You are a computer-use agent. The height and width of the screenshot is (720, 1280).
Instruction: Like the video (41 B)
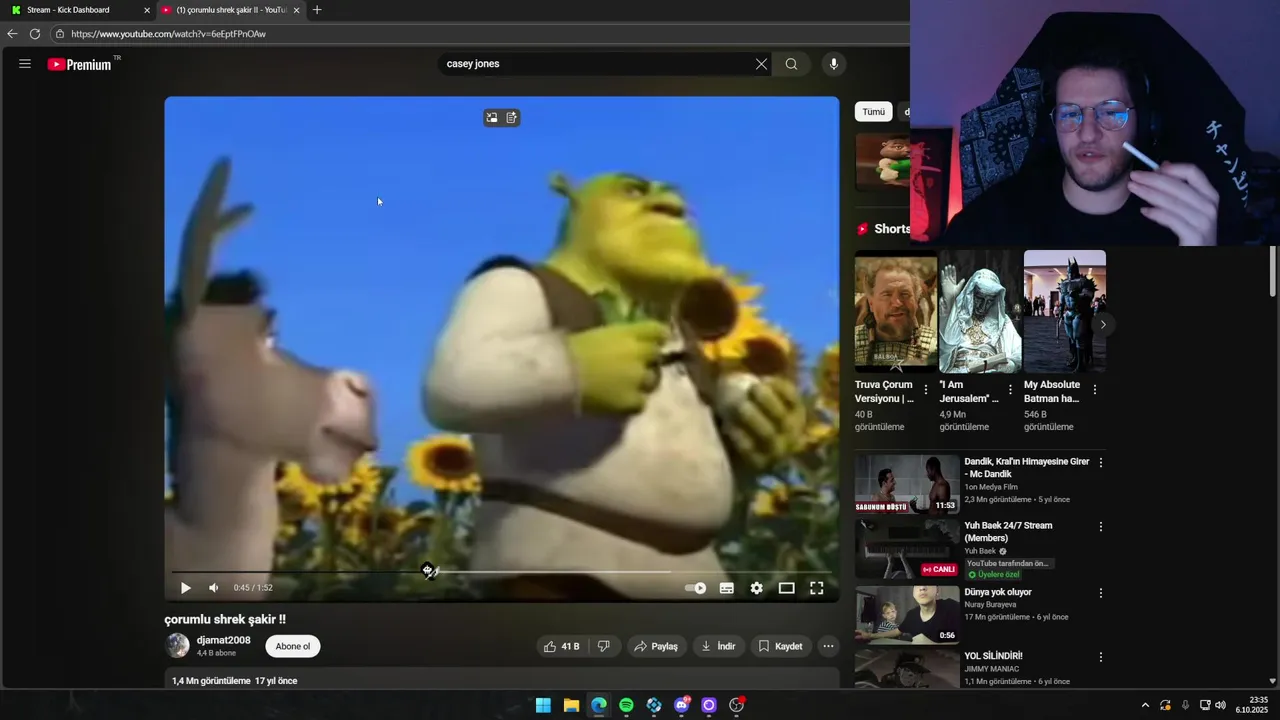pyautogui.click(x=562, y=646)
